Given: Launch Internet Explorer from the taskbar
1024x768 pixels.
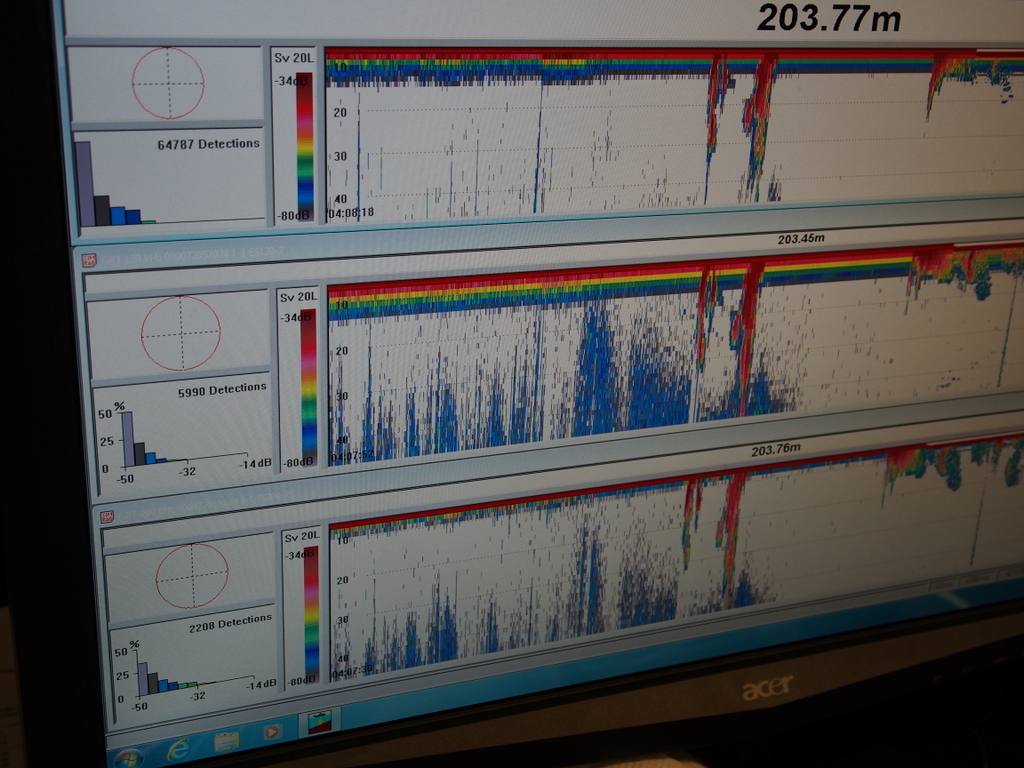Looking at the screenshot, I should [179, 747].
